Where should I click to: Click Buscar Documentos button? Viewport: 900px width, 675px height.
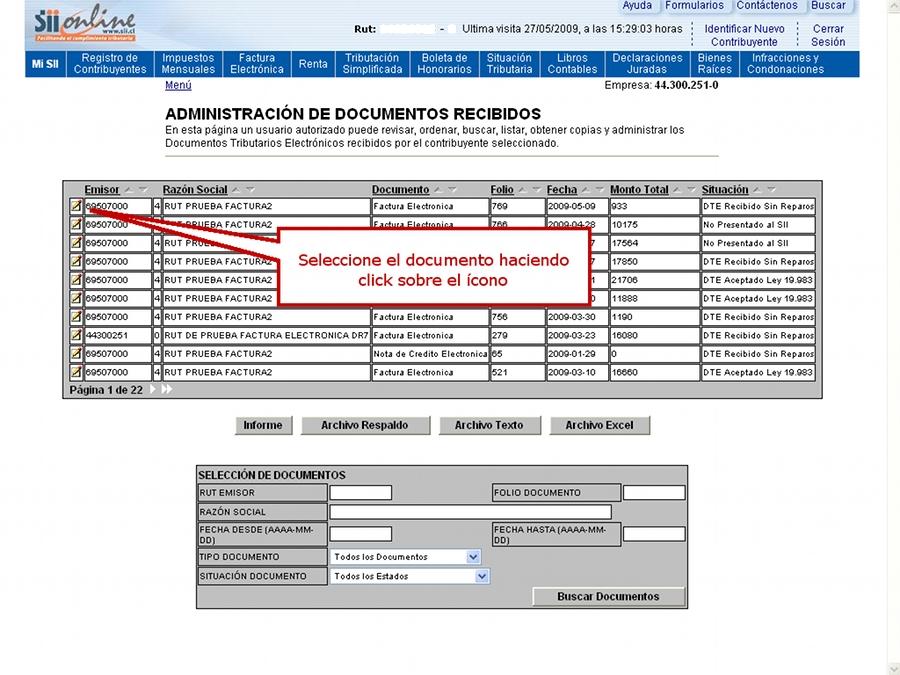pyautogui.click(x=608, y=596)
